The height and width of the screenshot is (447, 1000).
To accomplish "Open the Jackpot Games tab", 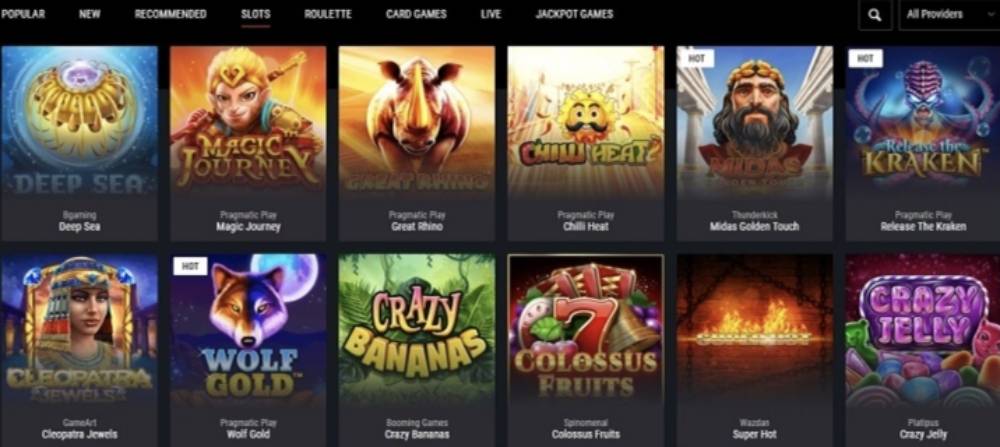I will coord(574,14).
